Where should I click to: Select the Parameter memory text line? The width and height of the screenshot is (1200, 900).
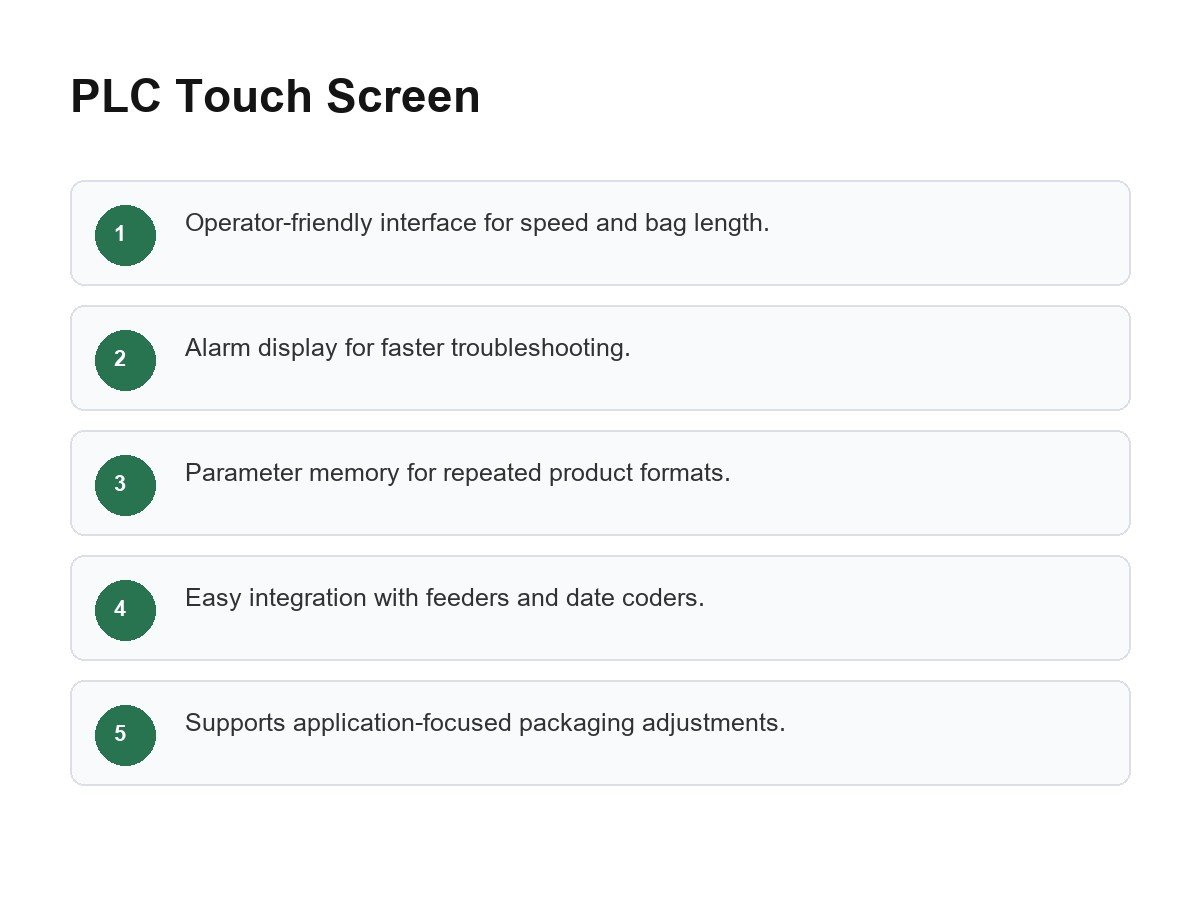tap(458, 473)
